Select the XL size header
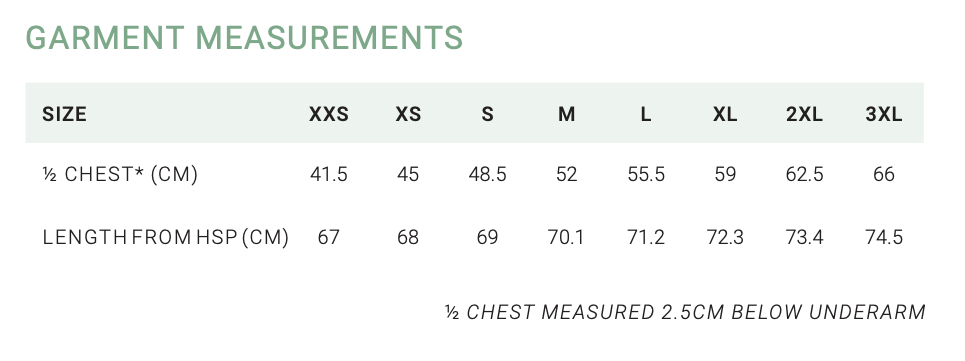 (x=725, y=114)
